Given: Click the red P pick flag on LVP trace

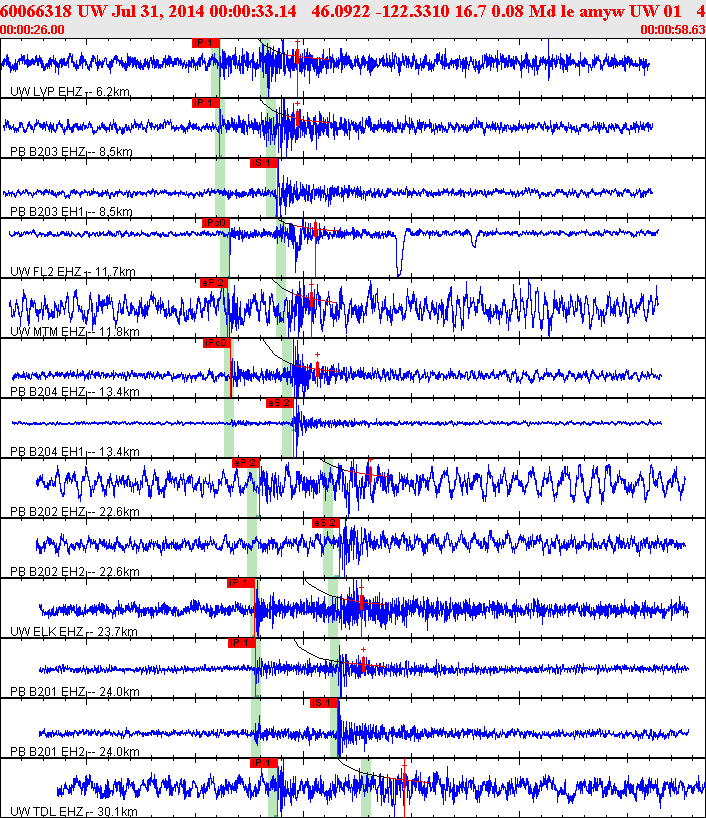Looking at the screenshot, I should [205, 43].
